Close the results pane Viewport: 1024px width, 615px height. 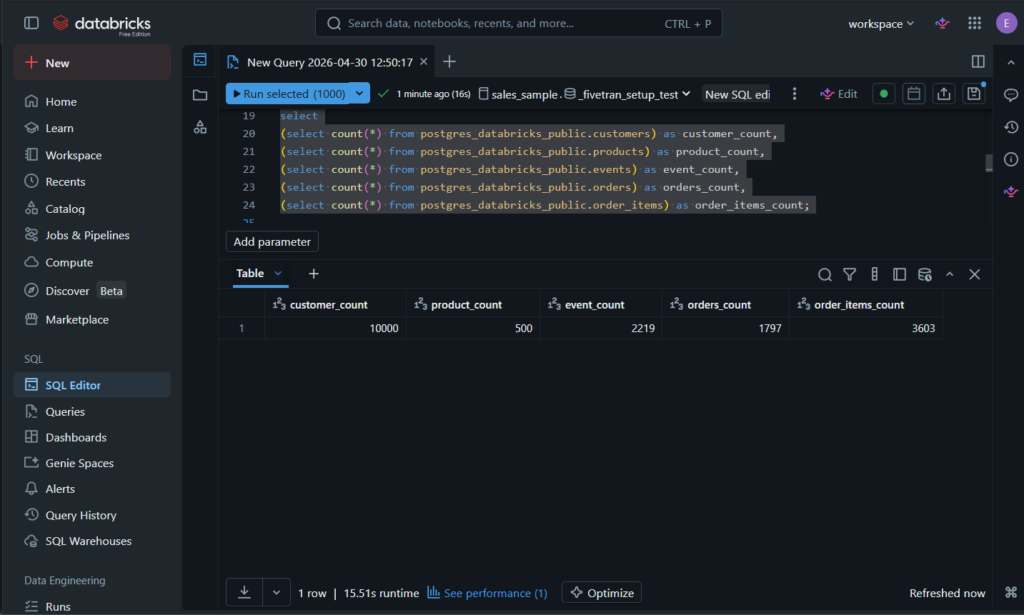pyautogui.click(x=974, y=275)
